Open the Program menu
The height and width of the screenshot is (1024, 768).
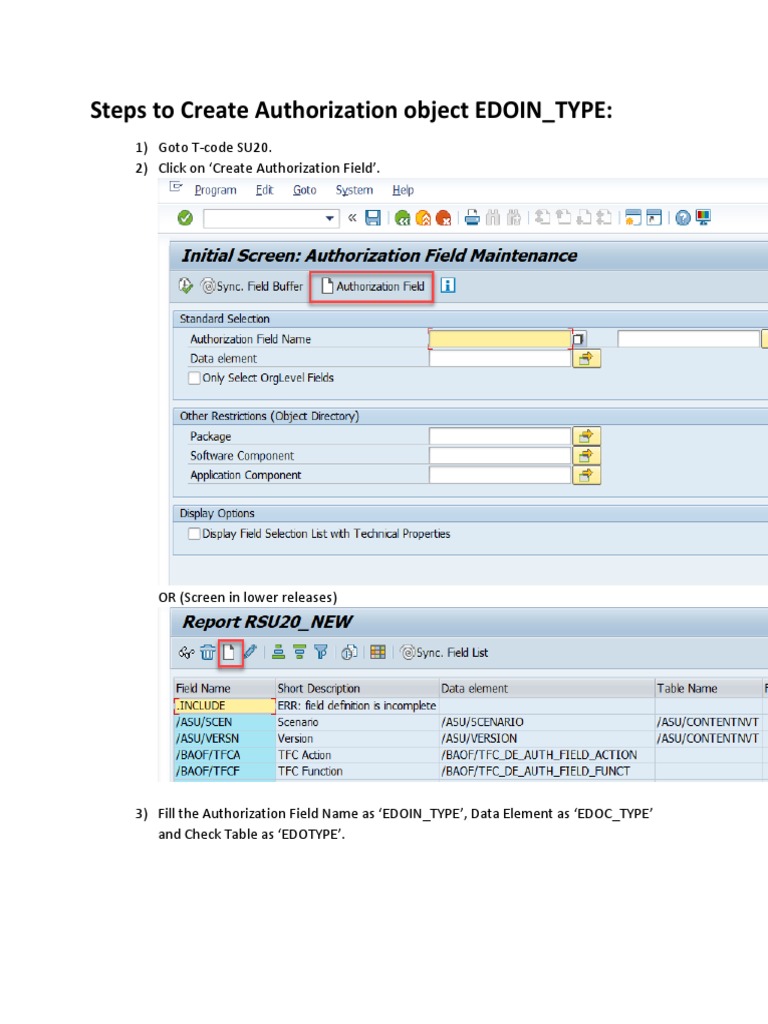point(215,190)
